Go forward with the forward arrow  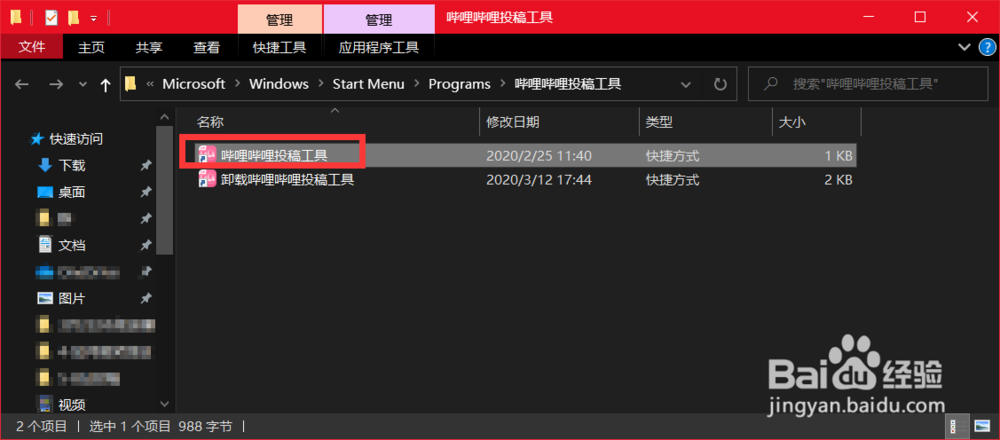(x=56, y=84)
